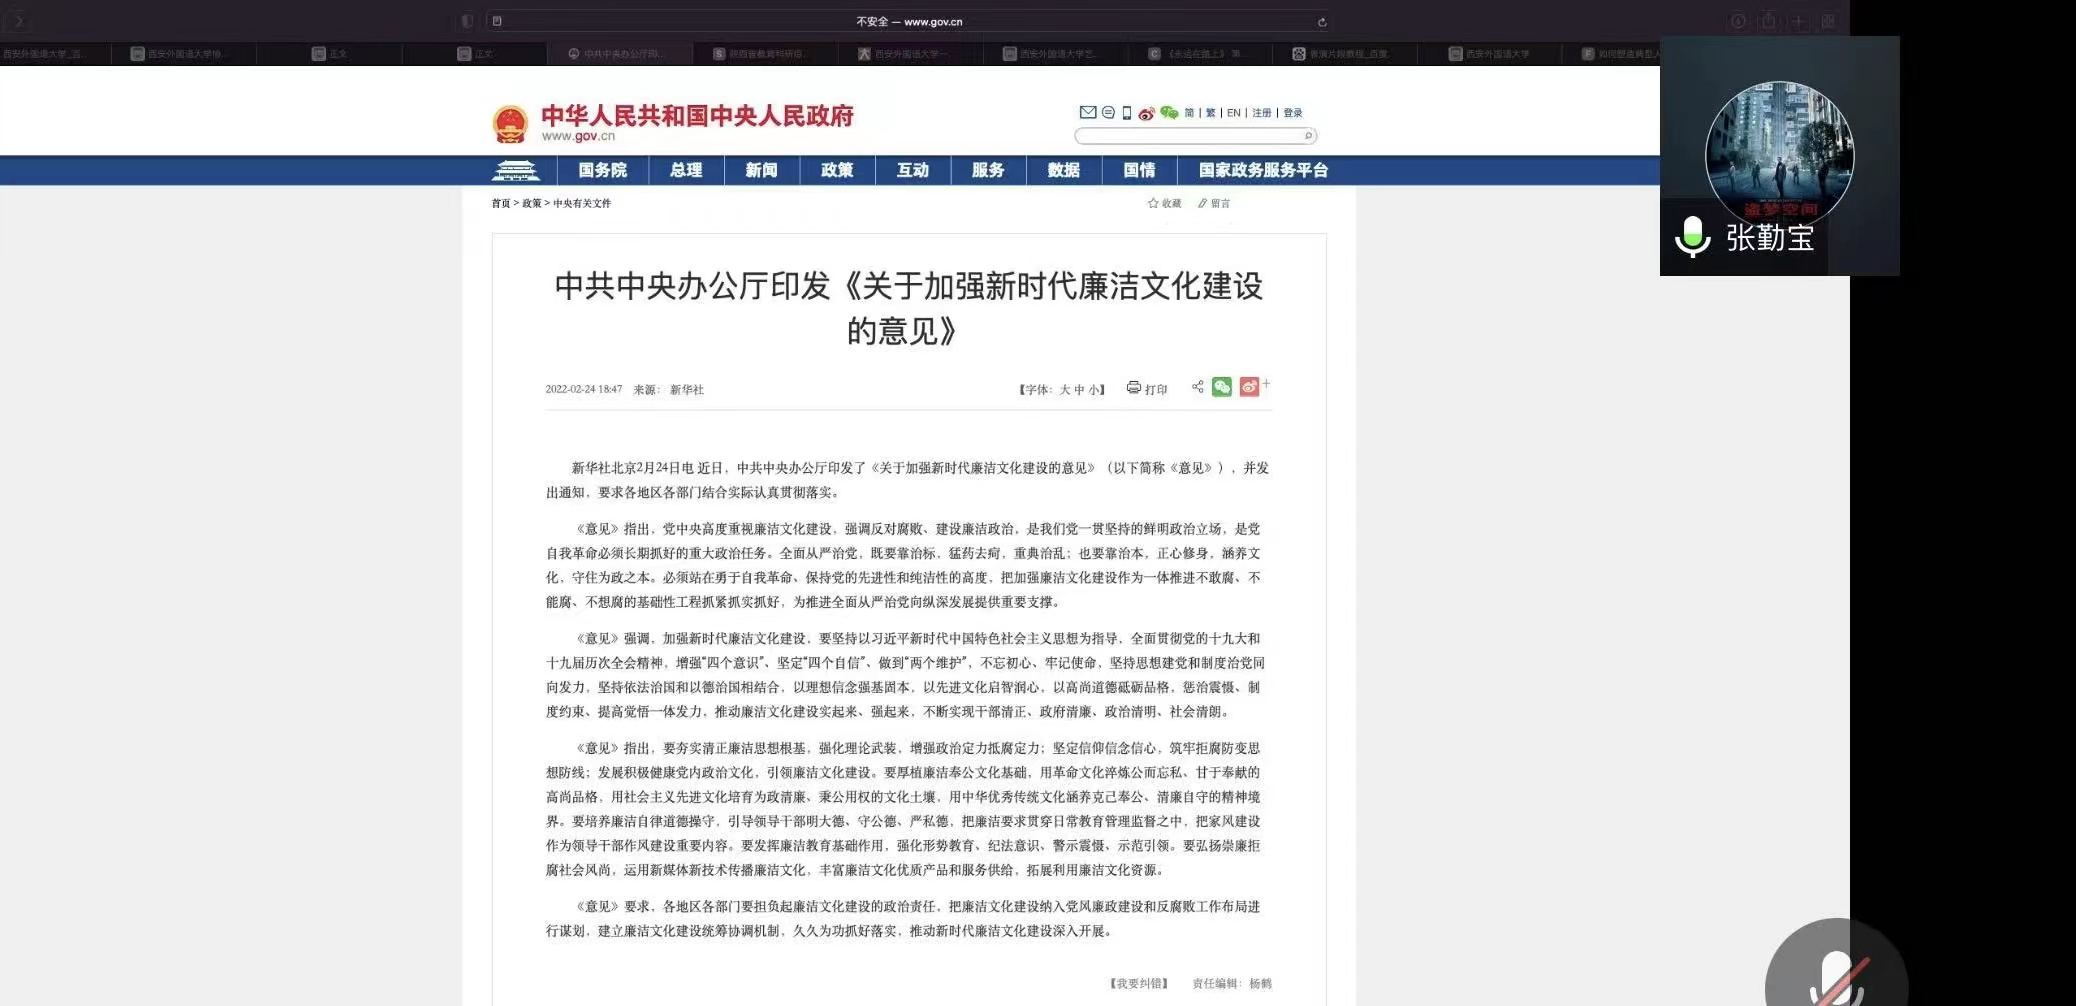
Task: Open the 国务院 navigation menu
Action: tap(602, 170)
